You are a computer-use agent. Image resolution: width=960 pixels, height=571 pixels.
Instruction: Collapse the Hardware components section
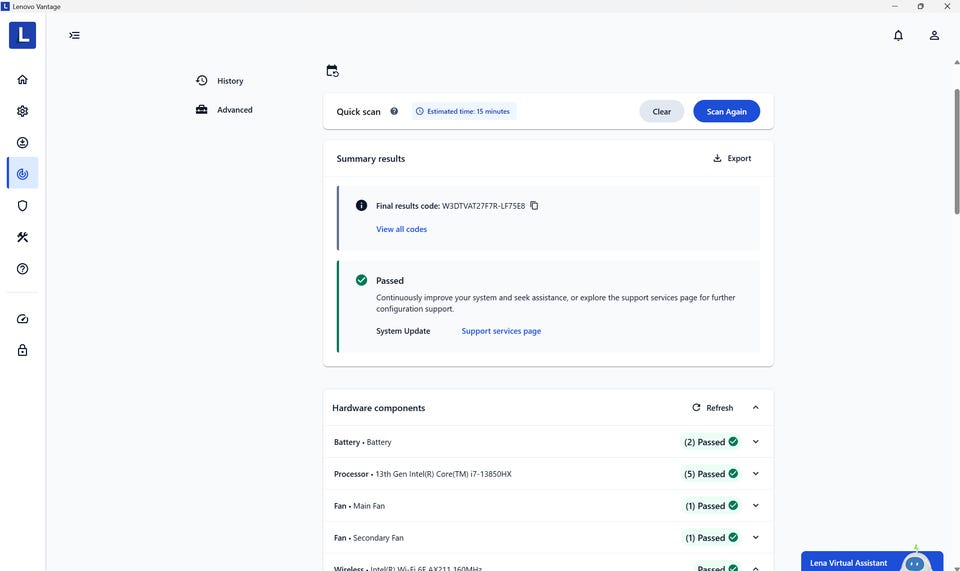756,408
